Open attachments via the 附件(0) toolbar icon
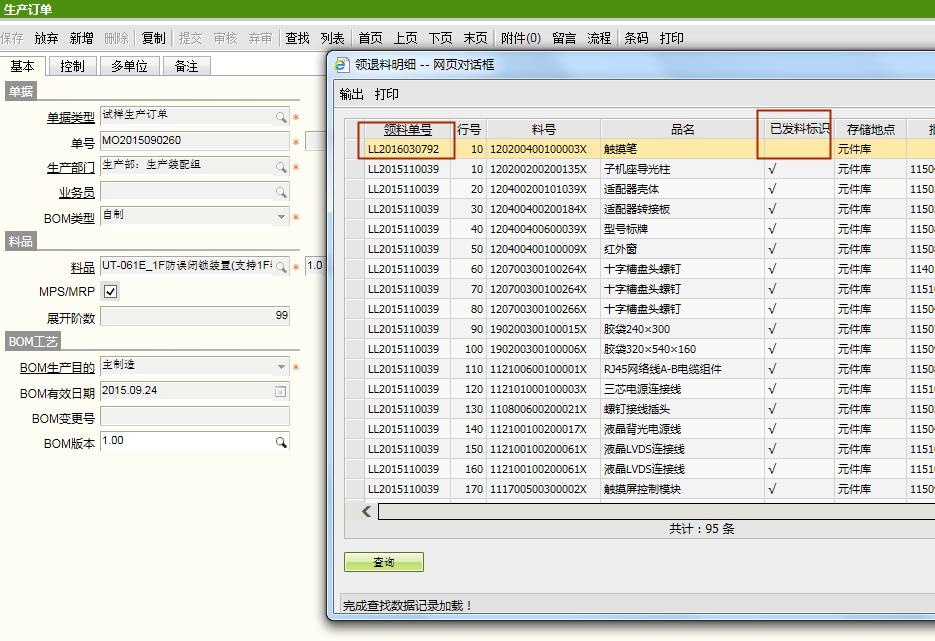 click(522, 38)
